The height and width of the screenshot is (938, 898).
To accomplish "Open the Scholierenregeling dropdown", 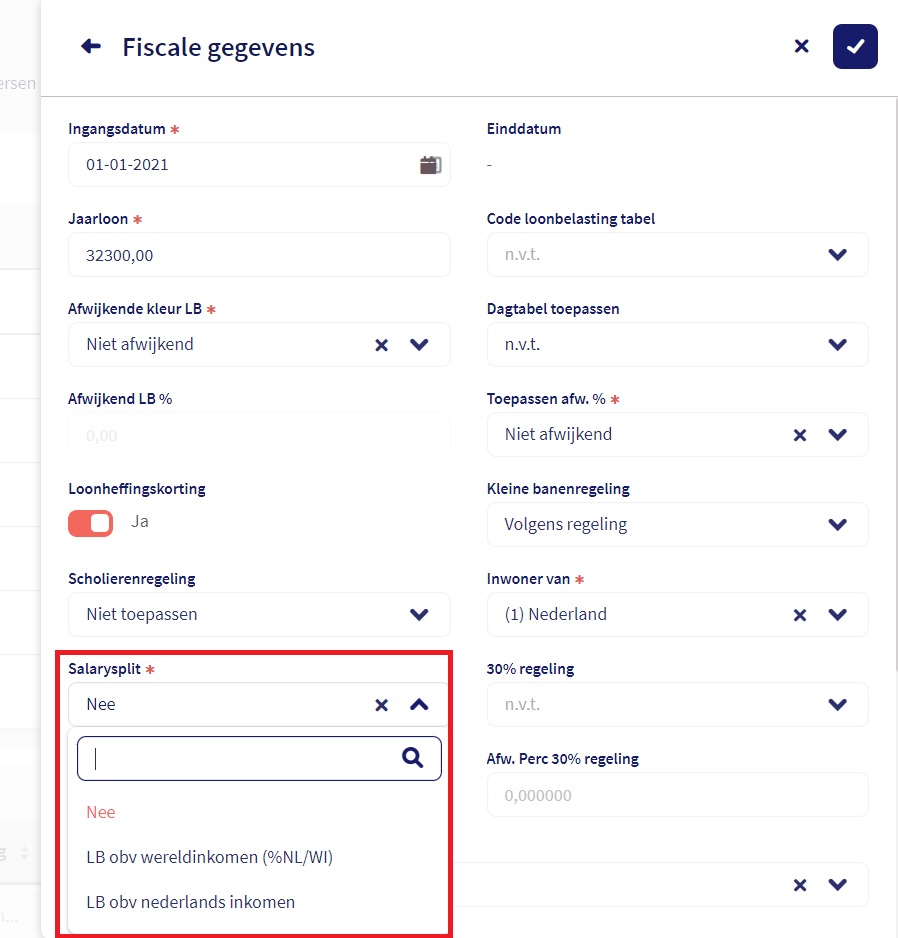I will tap(419, 615).
